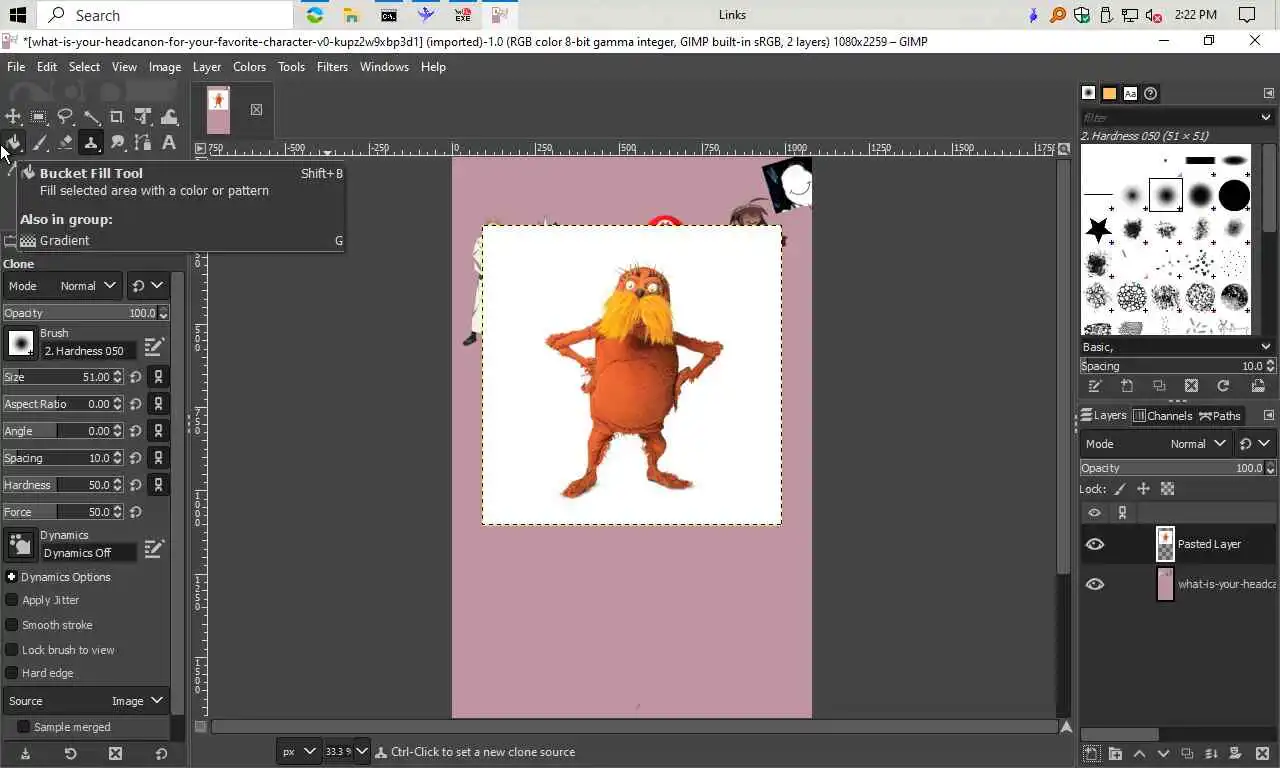Viewport: 1280px width, 768px height.
Task: Delete brush in Brushes panel
Action: coord(1191,386)
